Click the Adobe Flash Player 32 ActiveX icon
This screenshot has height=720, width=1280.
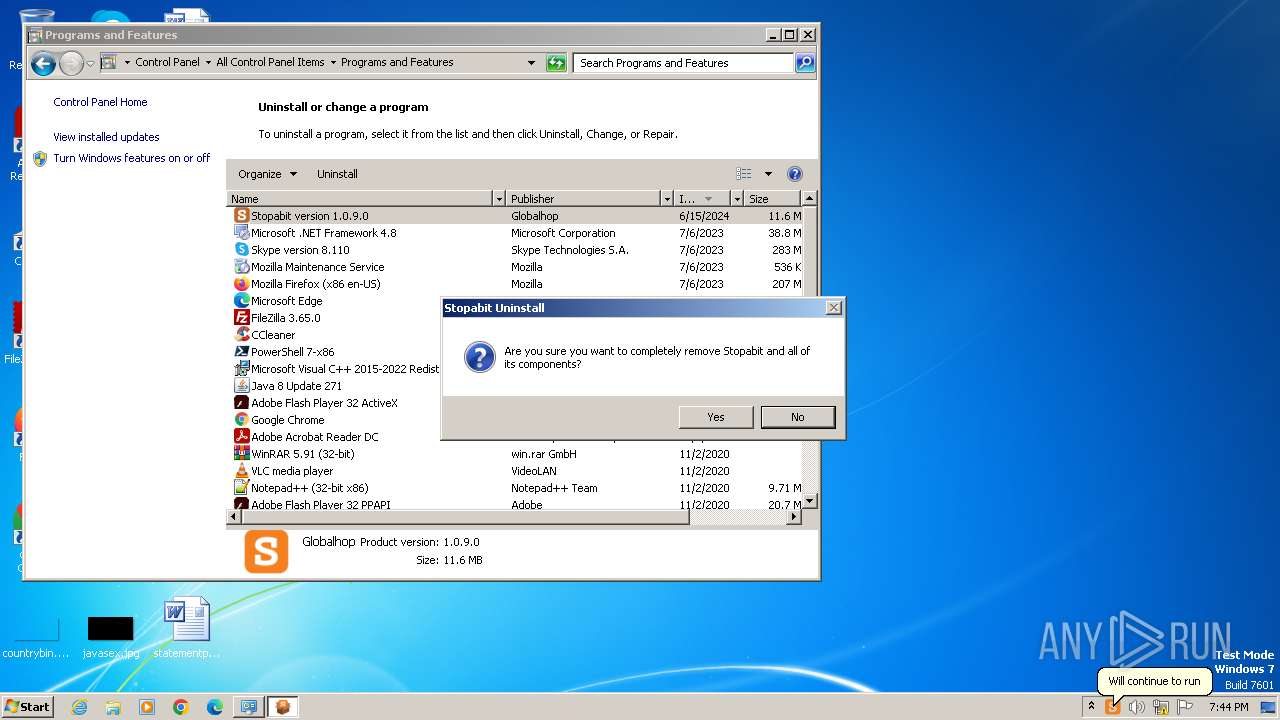point(241,403)
